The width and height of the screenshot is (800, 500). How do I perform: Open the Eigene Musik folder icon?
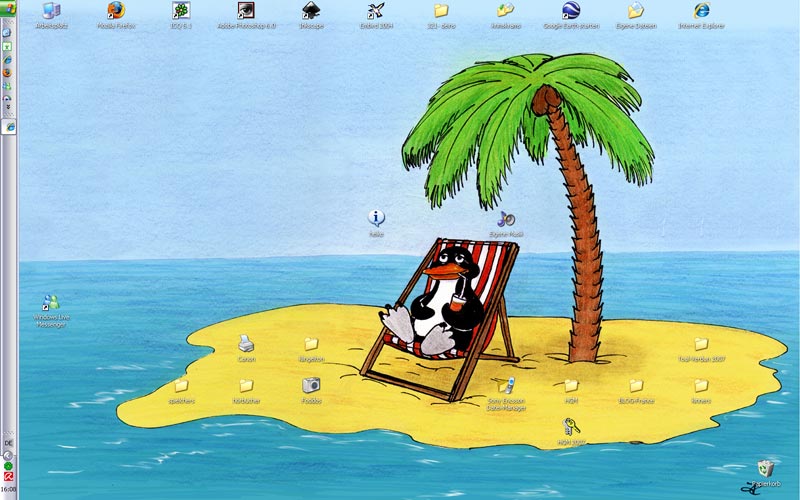[506, 219]
